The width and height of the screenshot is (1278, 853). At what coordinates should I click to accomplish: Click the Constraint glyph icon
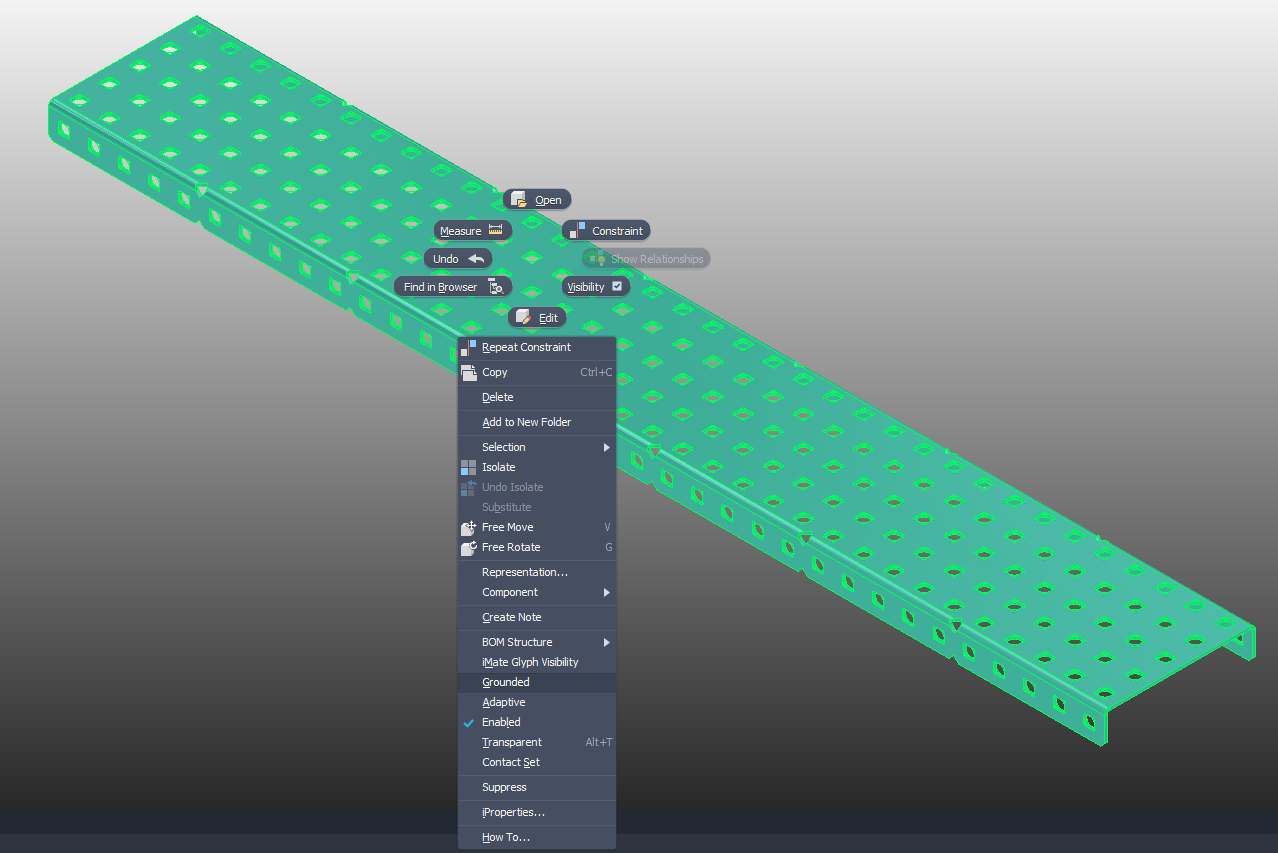[578, 230]
